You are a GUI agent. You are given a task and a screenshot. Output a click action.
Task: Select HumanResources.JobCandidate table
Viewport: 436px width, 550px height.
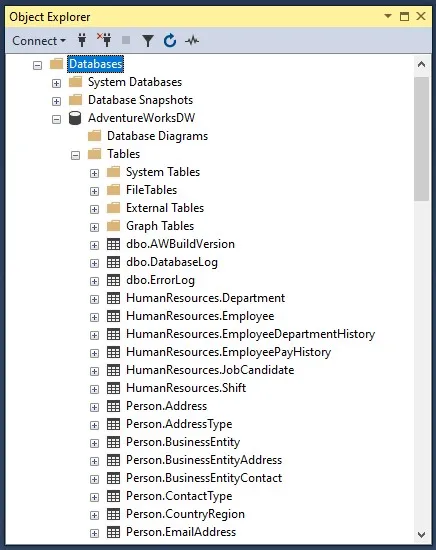[x=210, y=370]
